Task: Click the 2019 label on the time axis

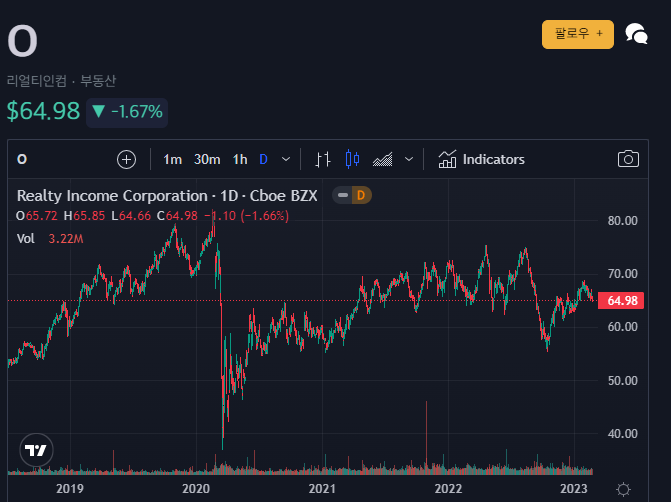Action: pyautogui.click(x=70, y=489)
